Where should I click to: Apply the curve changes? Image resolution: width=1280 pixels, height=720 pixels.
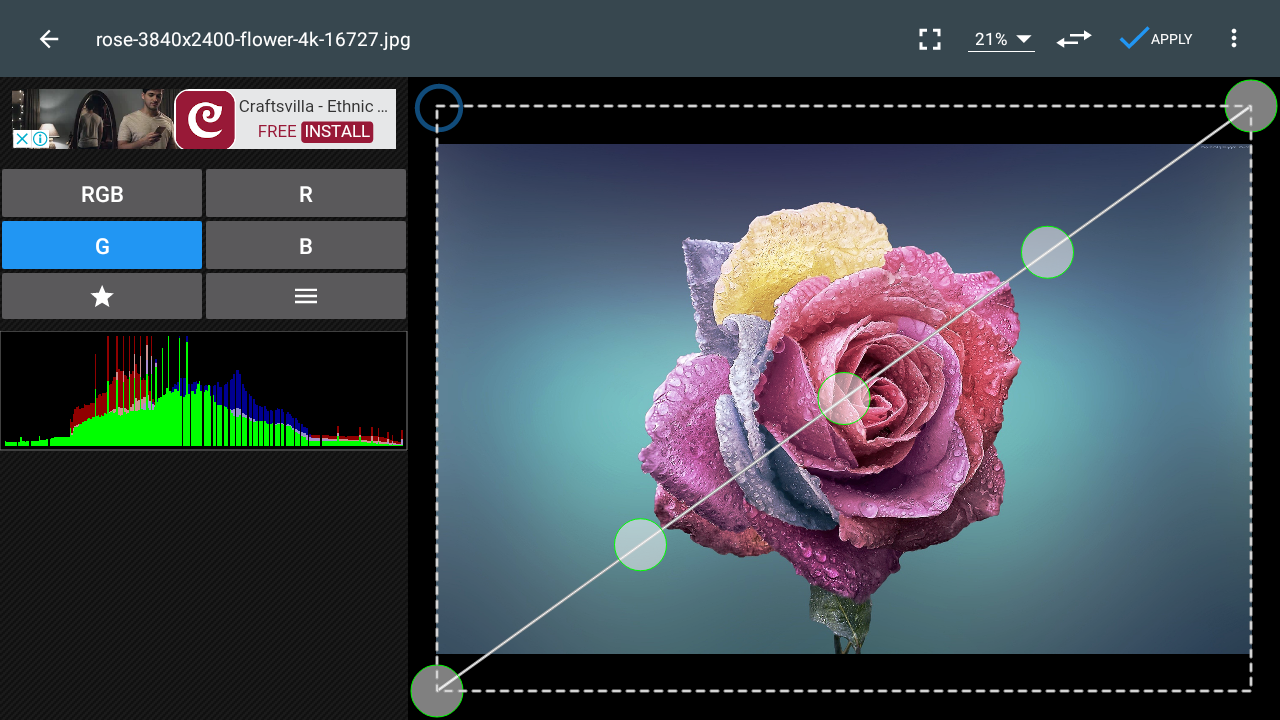click(1156, 39)
